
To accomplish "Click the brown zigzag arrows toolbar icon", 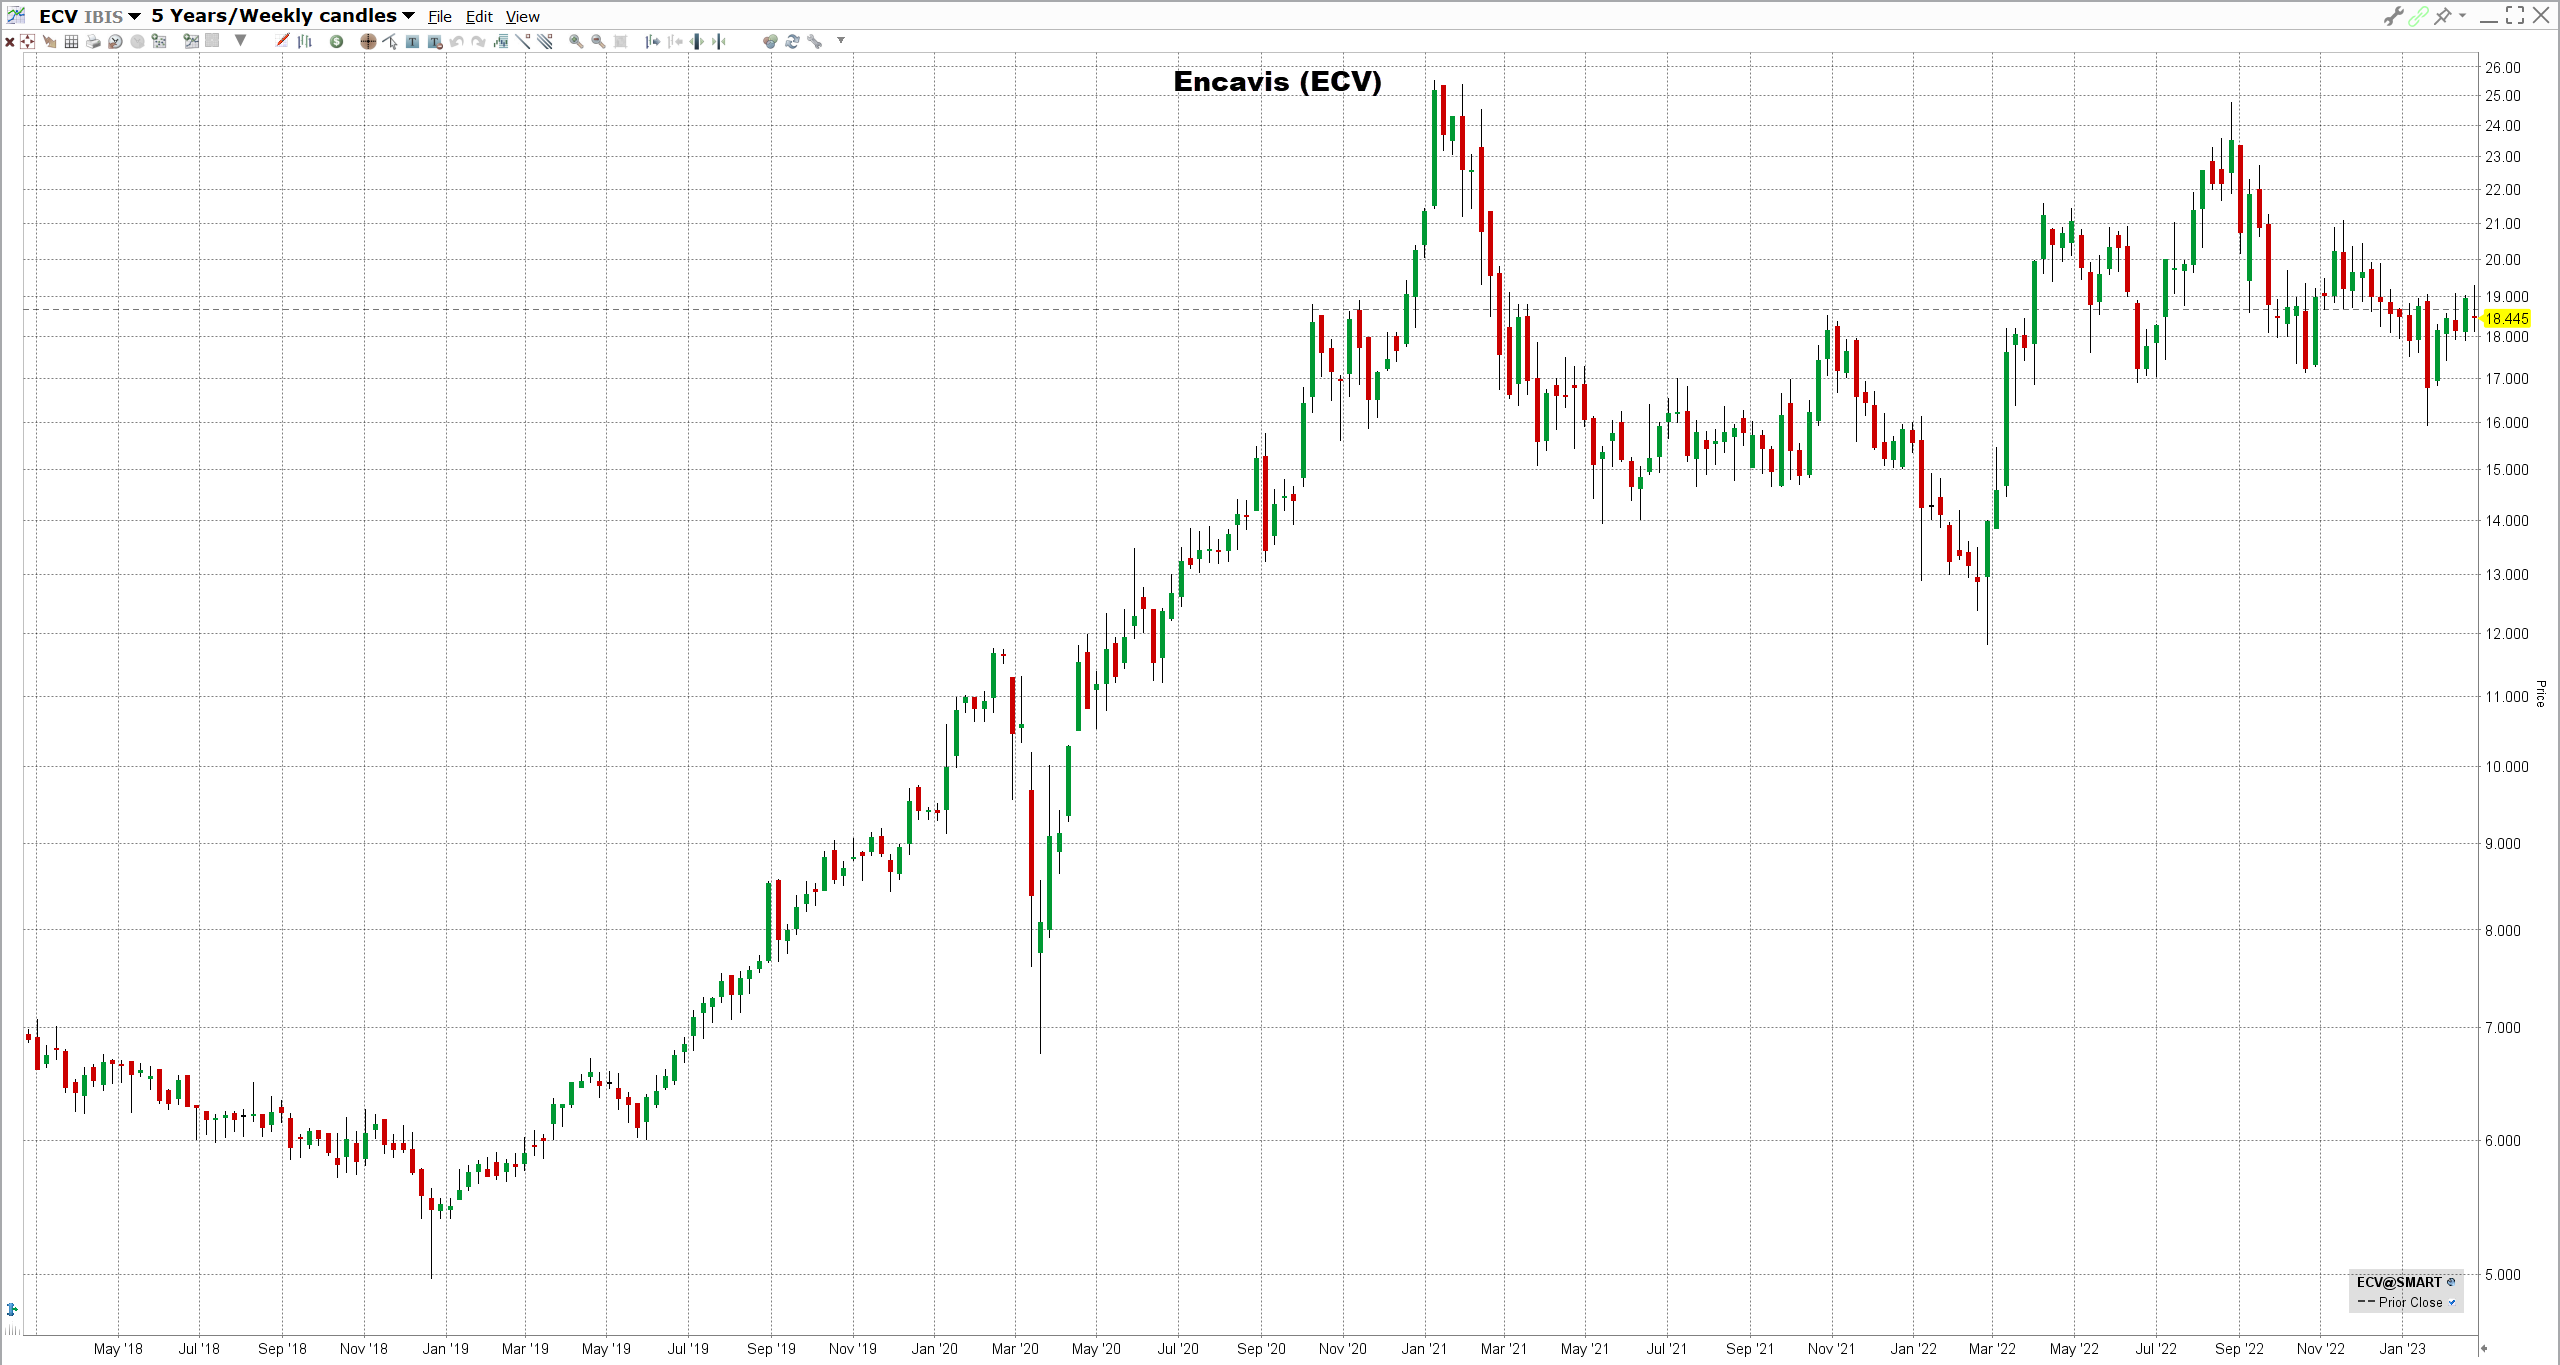I will click(x=49, y=42).
